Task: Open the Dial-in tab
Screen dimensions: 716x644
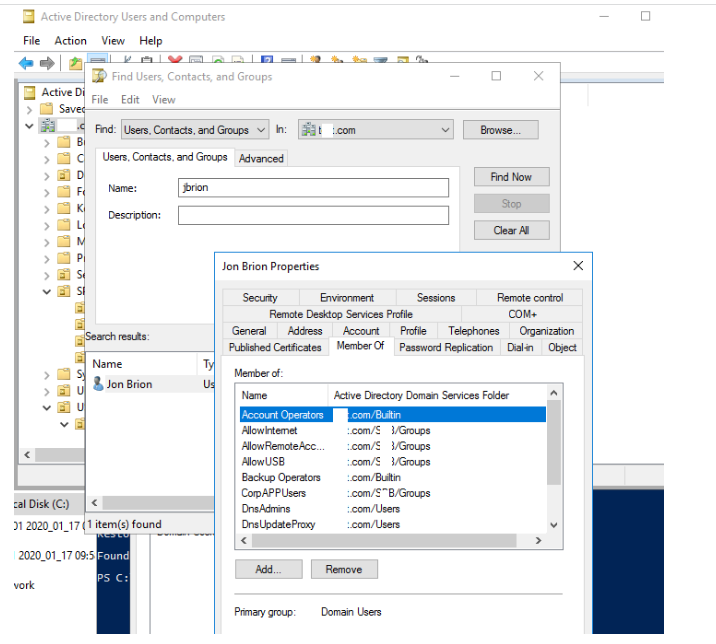Action: pos(520,348)
